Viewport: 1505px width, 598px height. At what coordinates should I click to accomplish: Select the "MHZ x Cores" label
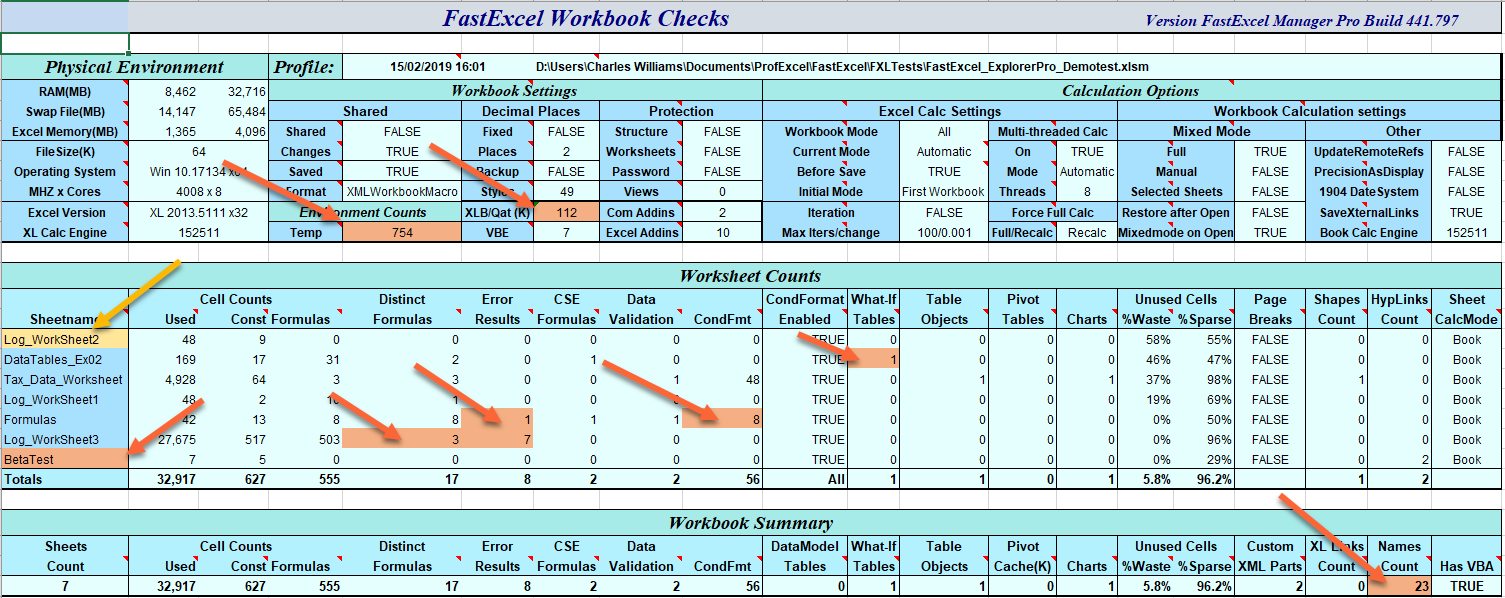pos(65,192)
